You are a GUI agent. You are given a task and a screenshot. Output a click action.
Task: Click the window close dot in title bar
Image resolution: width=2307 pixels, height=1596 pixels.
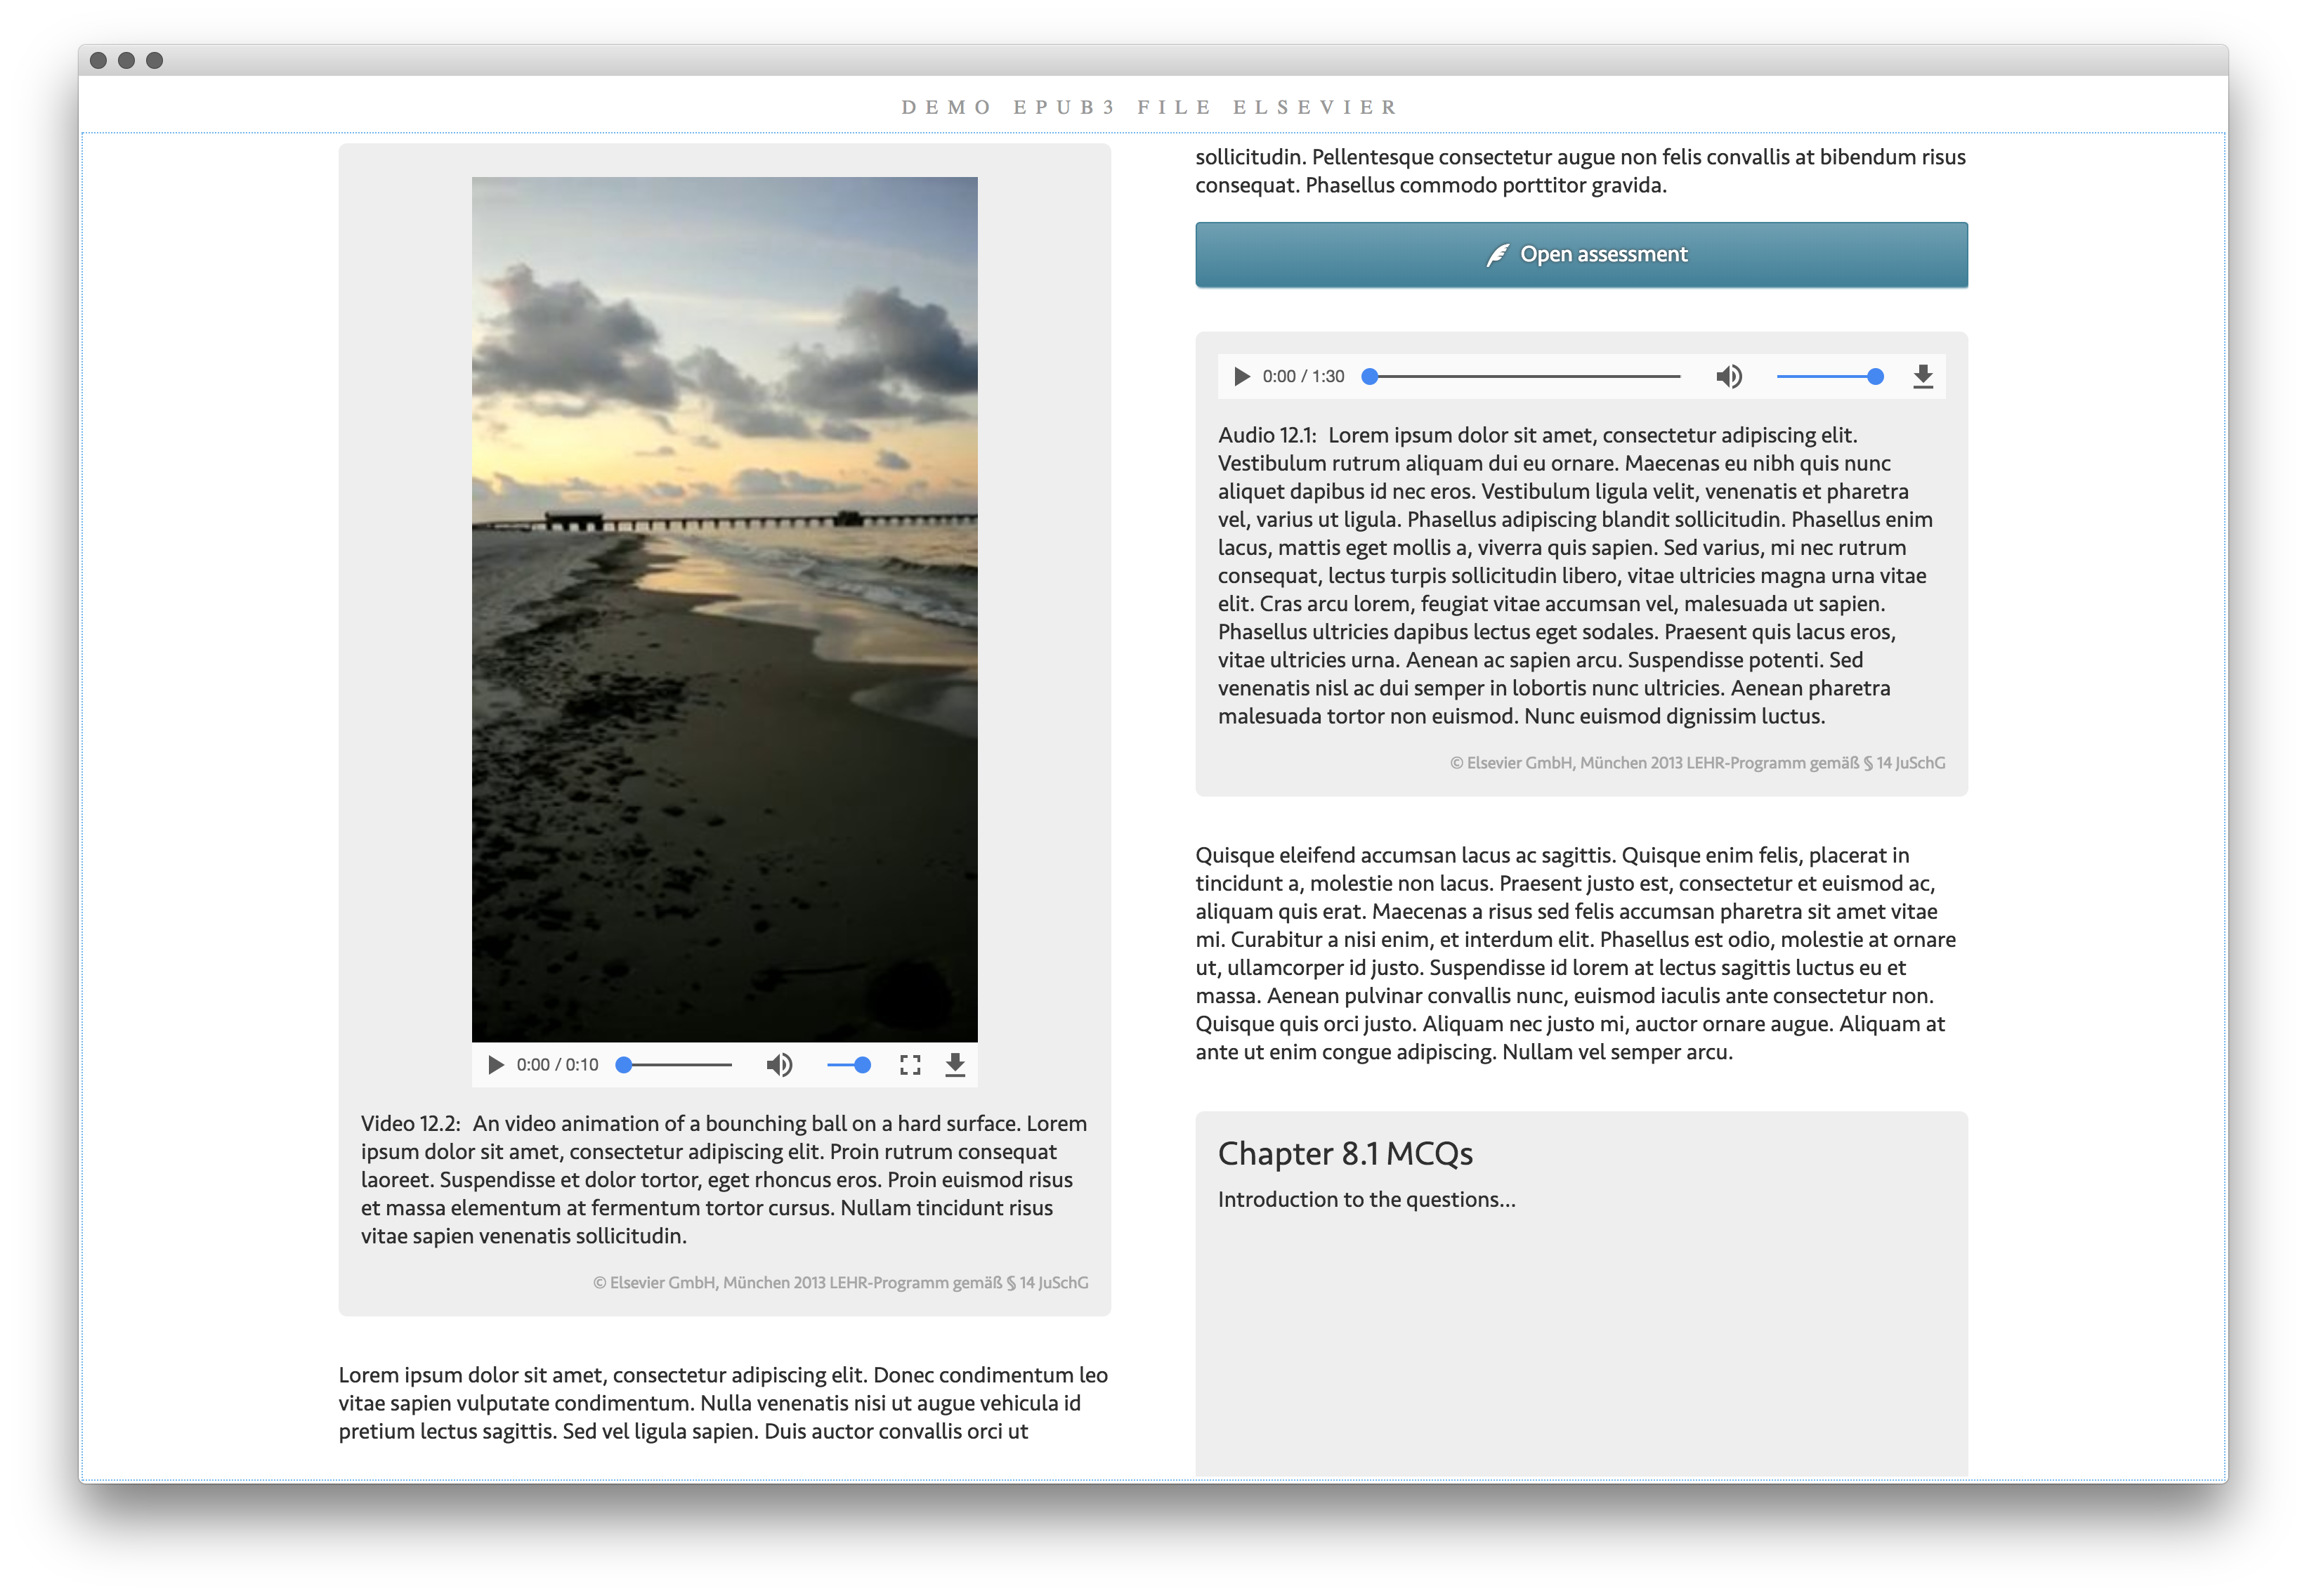(x=98, y=60)
